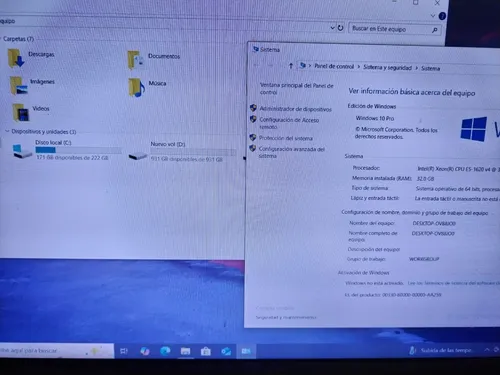Click the Buscar en Este equipo field
This screenshot has height=375, width=500.
395,29
